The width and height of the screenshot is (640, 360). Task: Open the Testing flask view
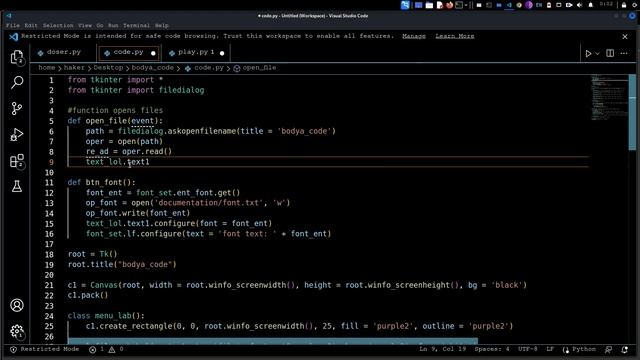point(17,187)
